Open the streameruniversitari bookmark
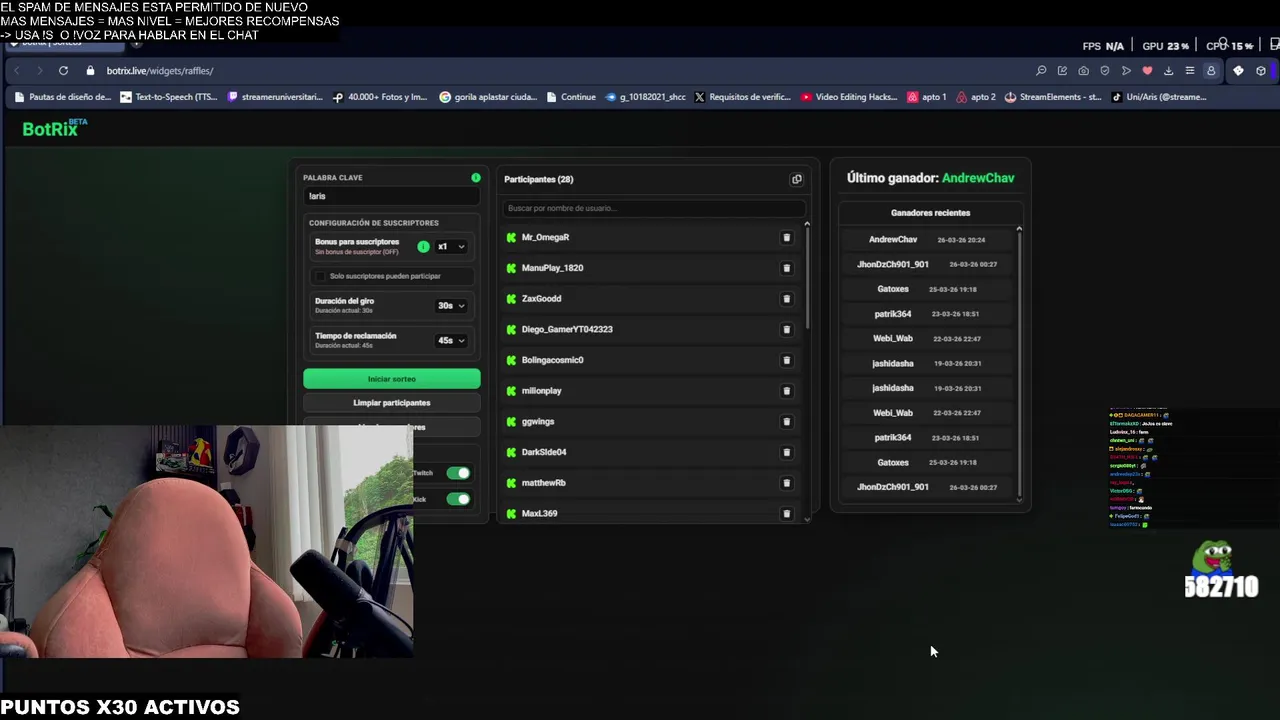The image size is (1280, 720). (275, 97)
